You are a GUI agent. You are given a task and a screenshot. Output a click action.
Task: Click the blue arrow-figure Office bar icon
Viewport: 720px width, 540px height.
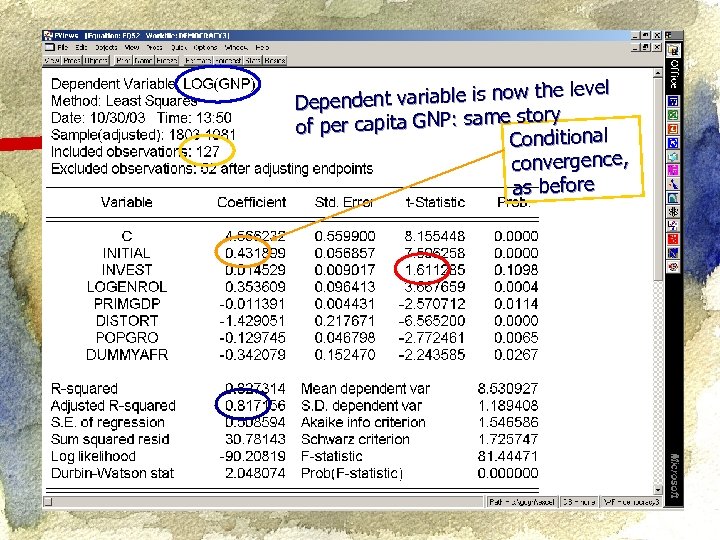pos(673,184)
